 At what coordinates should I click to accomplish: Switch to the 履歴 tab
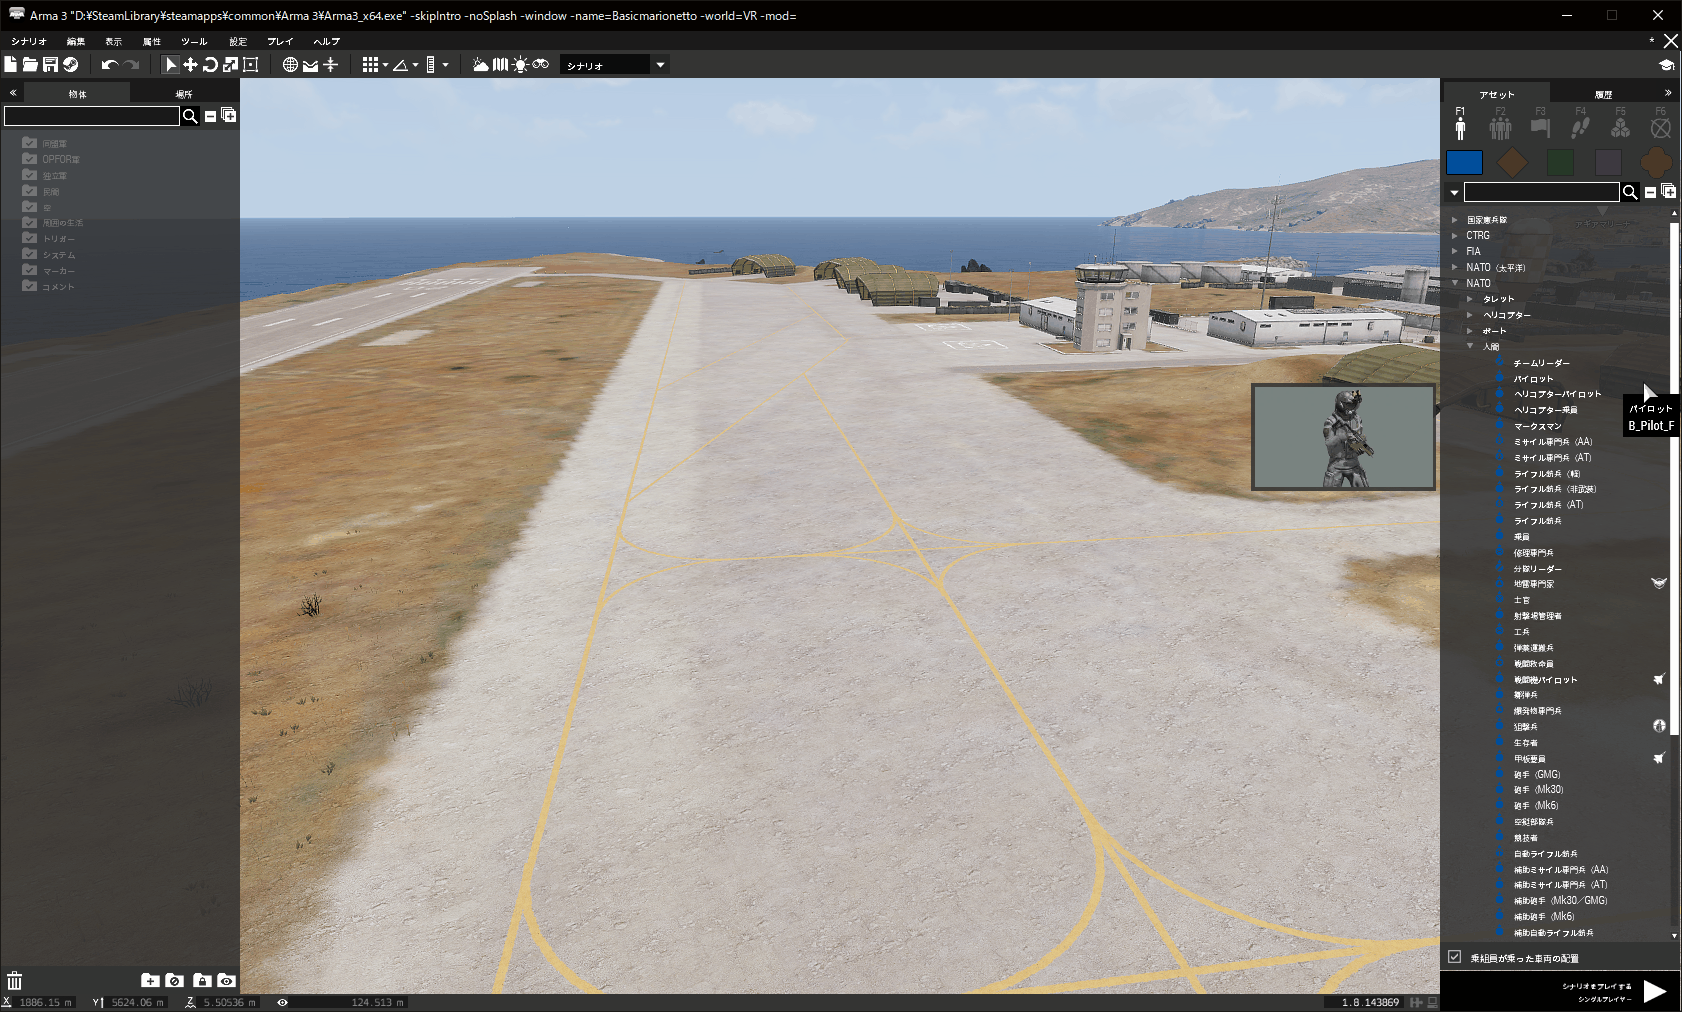1605,92
